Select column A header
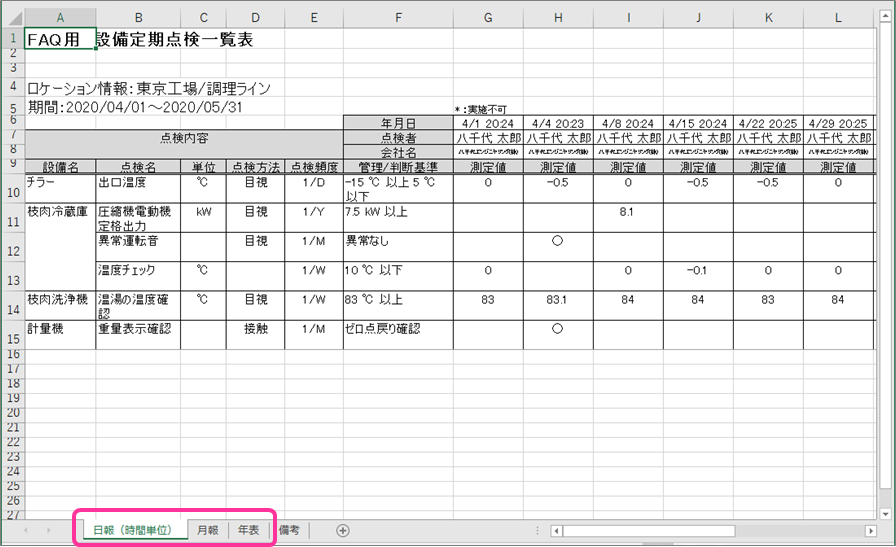 point(60,15)
